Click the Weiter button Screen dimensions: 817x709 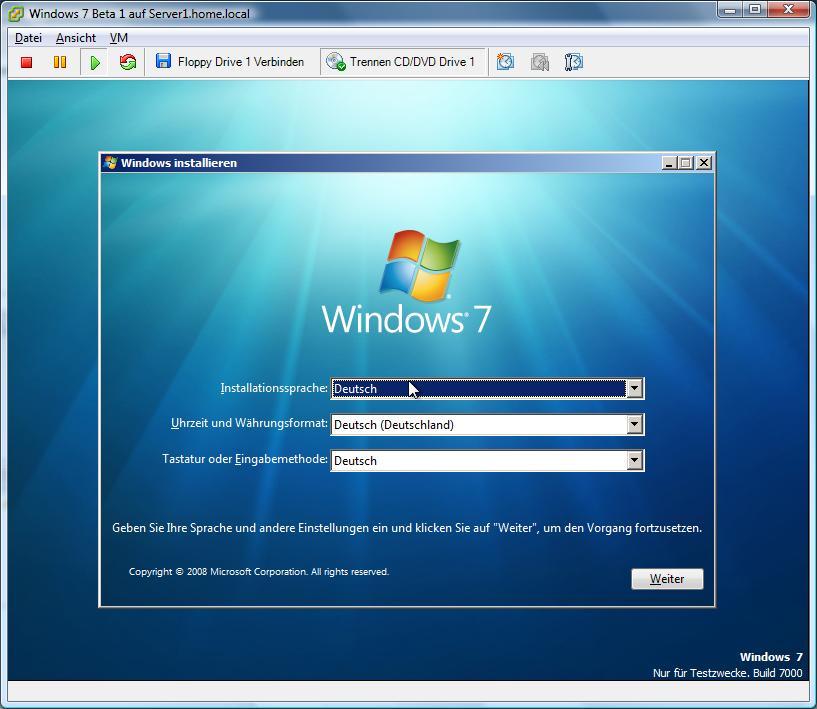(667, 579)
